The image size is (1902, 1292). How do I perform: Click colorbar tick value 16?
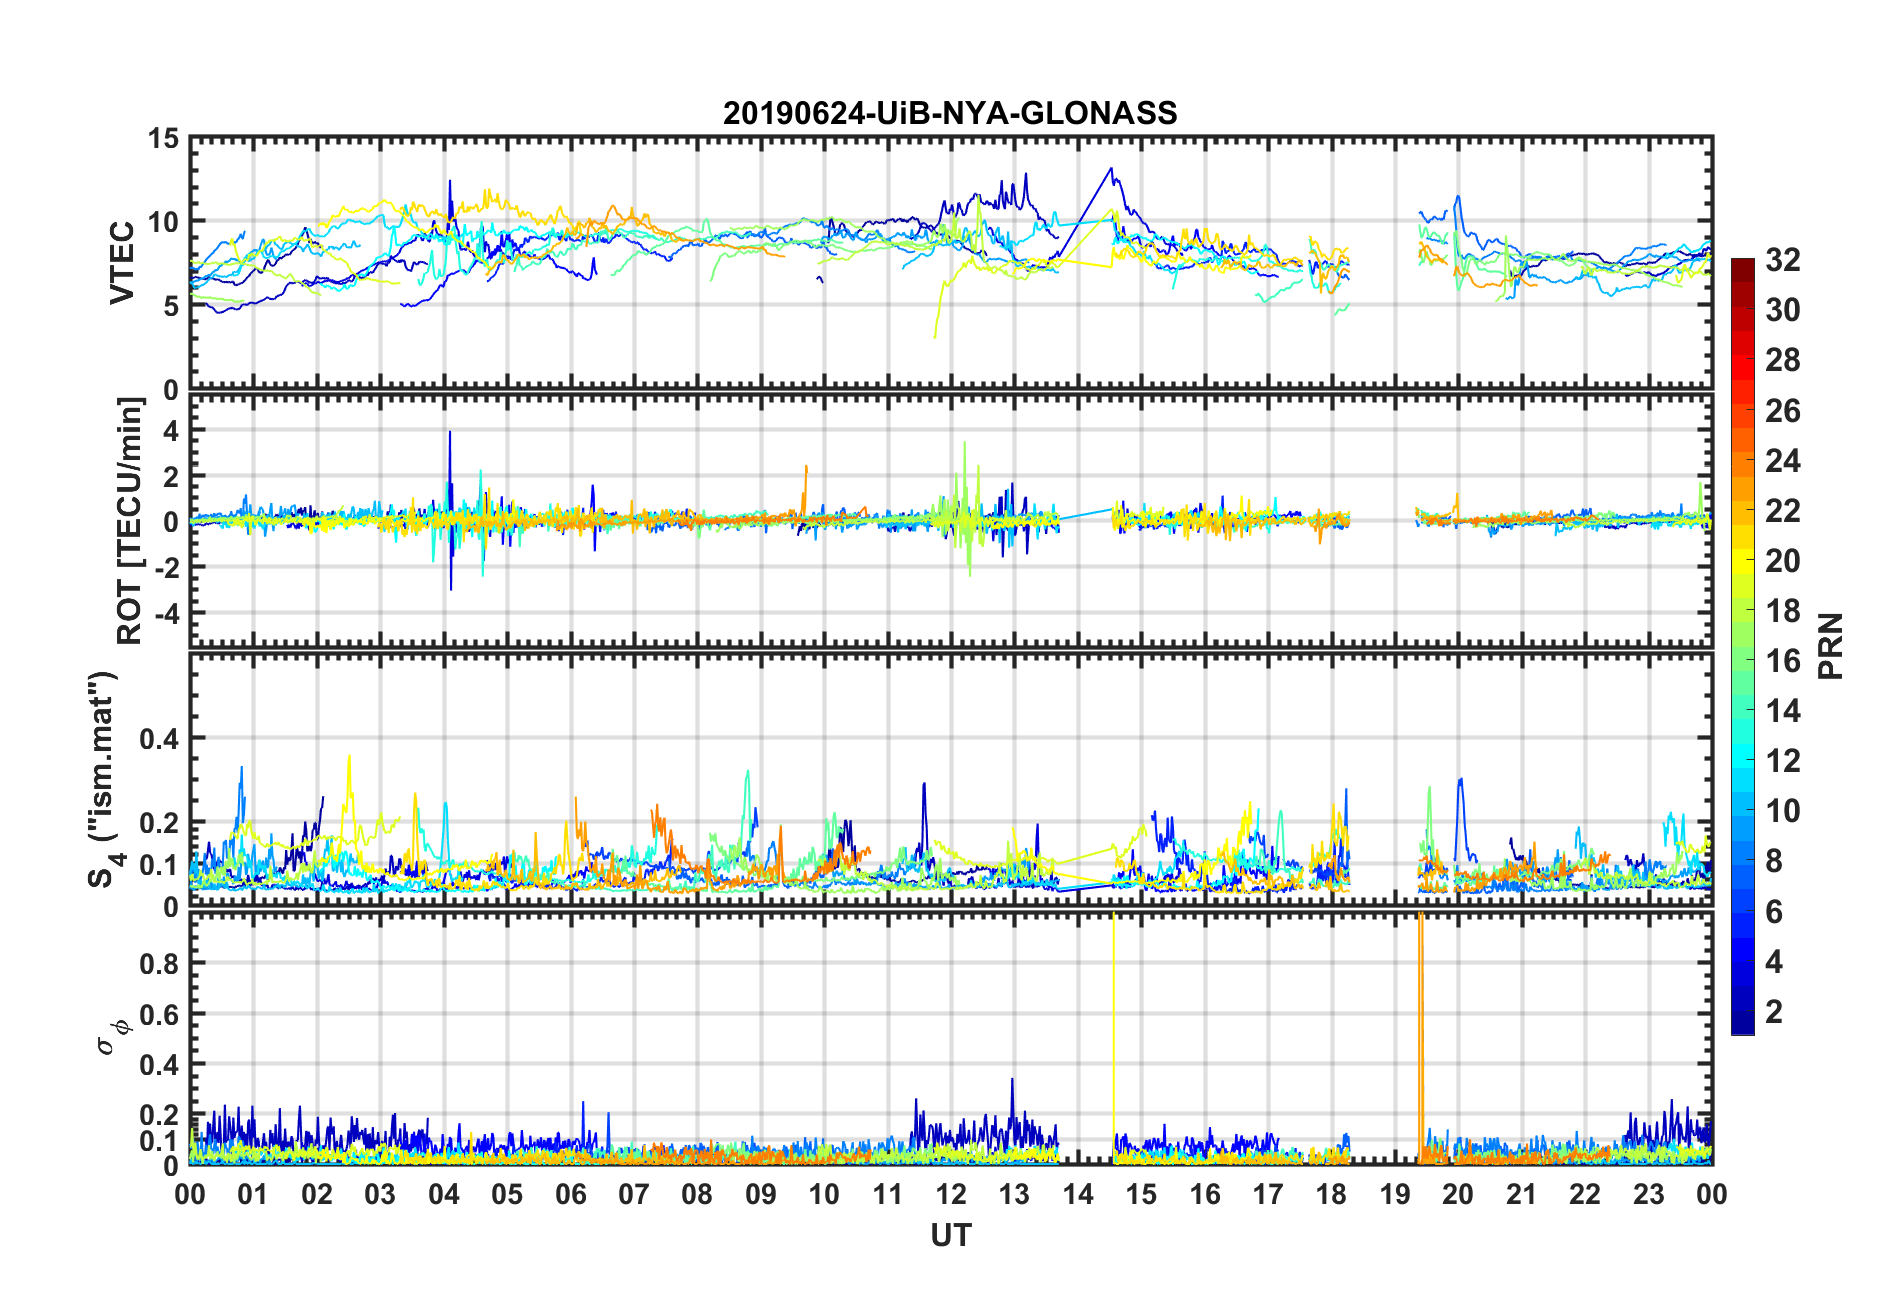1782,661
